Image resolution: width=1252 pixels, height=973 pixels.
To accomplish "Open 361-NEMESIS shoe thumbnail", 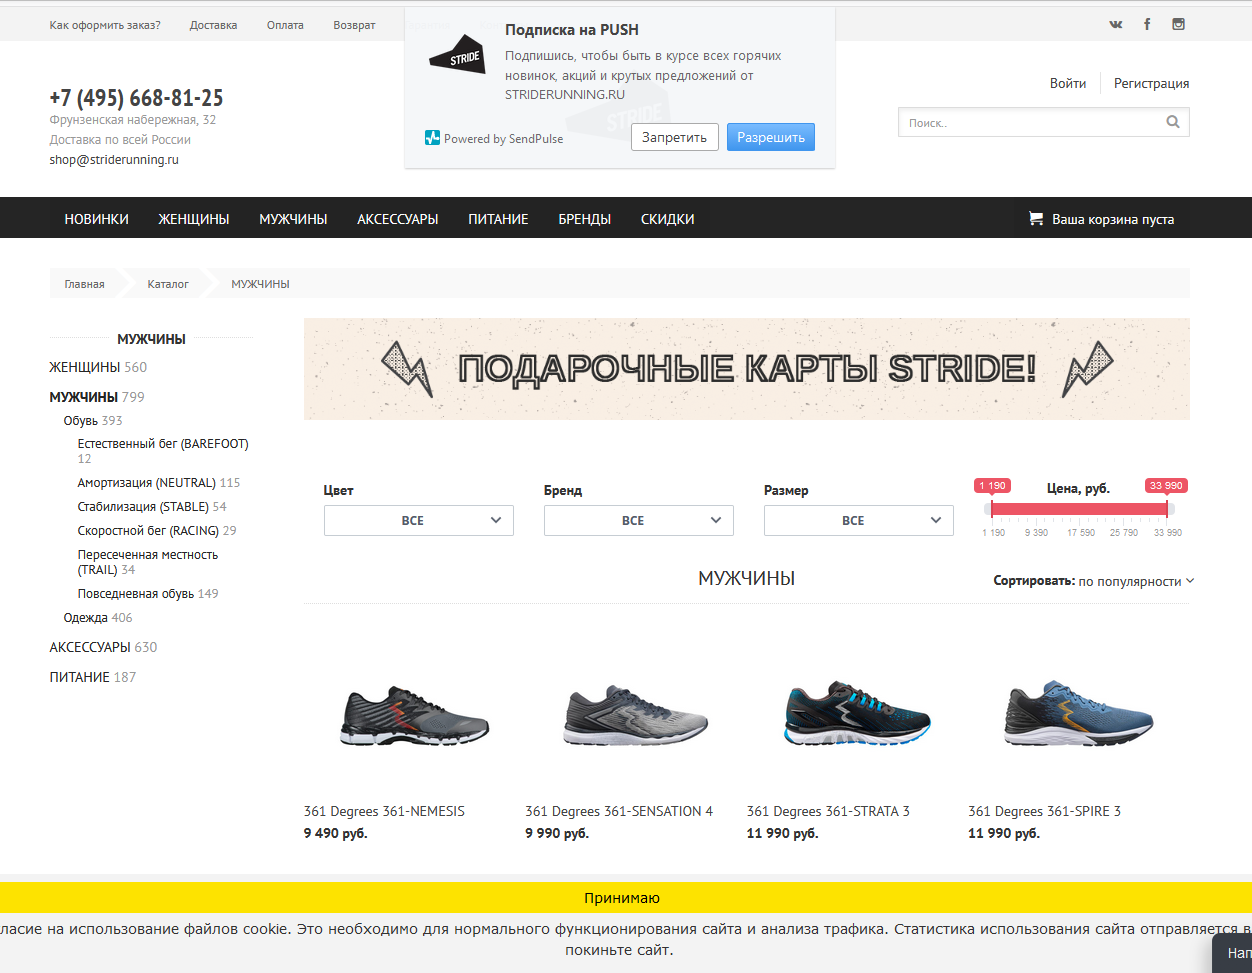I will tap(415, 718).
